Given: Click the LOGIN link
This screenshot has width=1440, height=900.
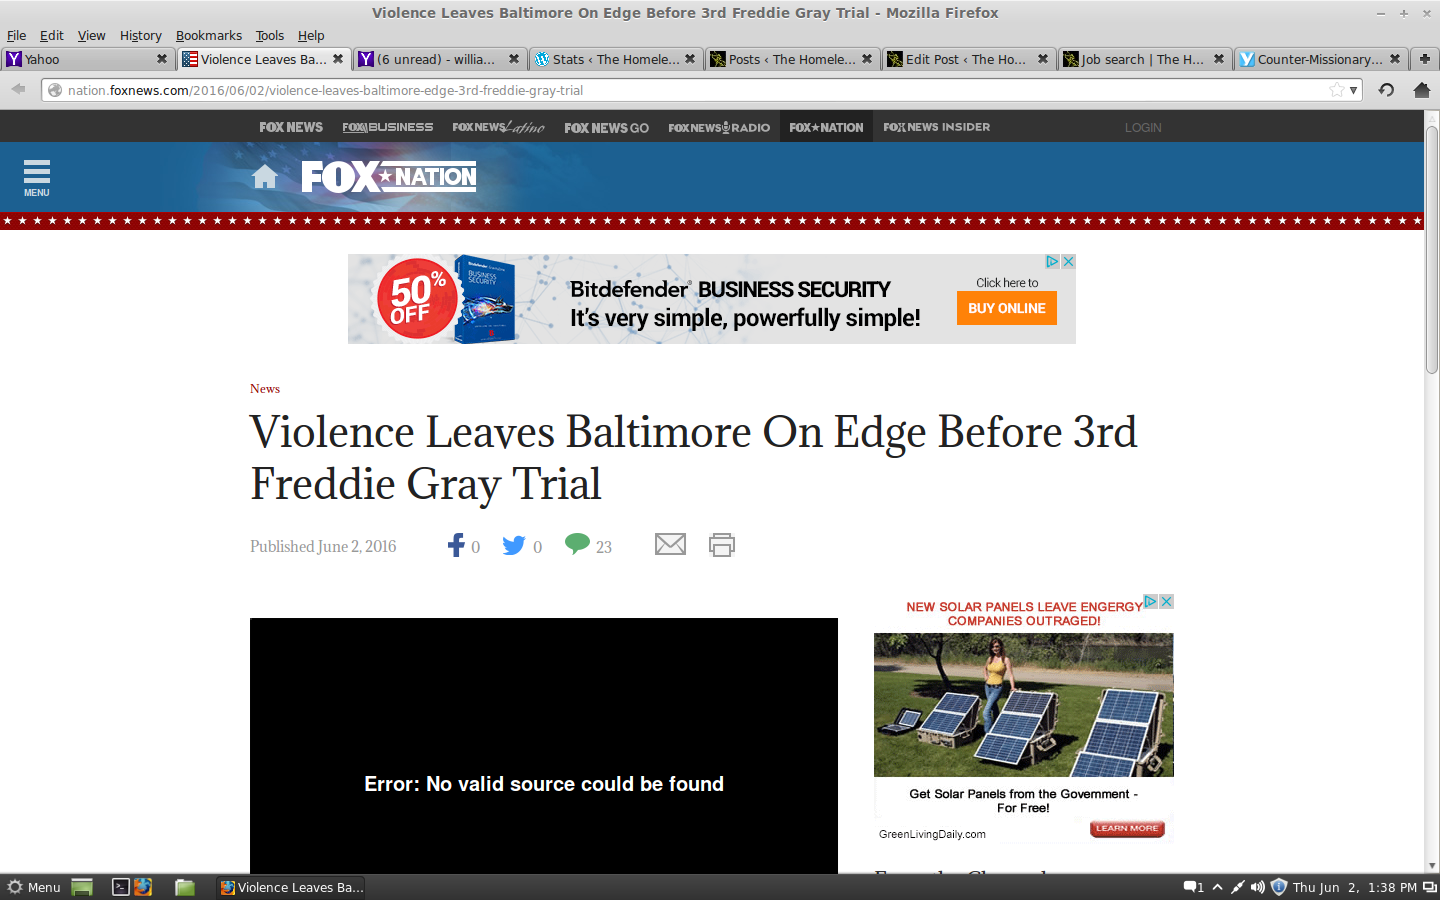Looking at the screenshot, I should point(1142,128).
